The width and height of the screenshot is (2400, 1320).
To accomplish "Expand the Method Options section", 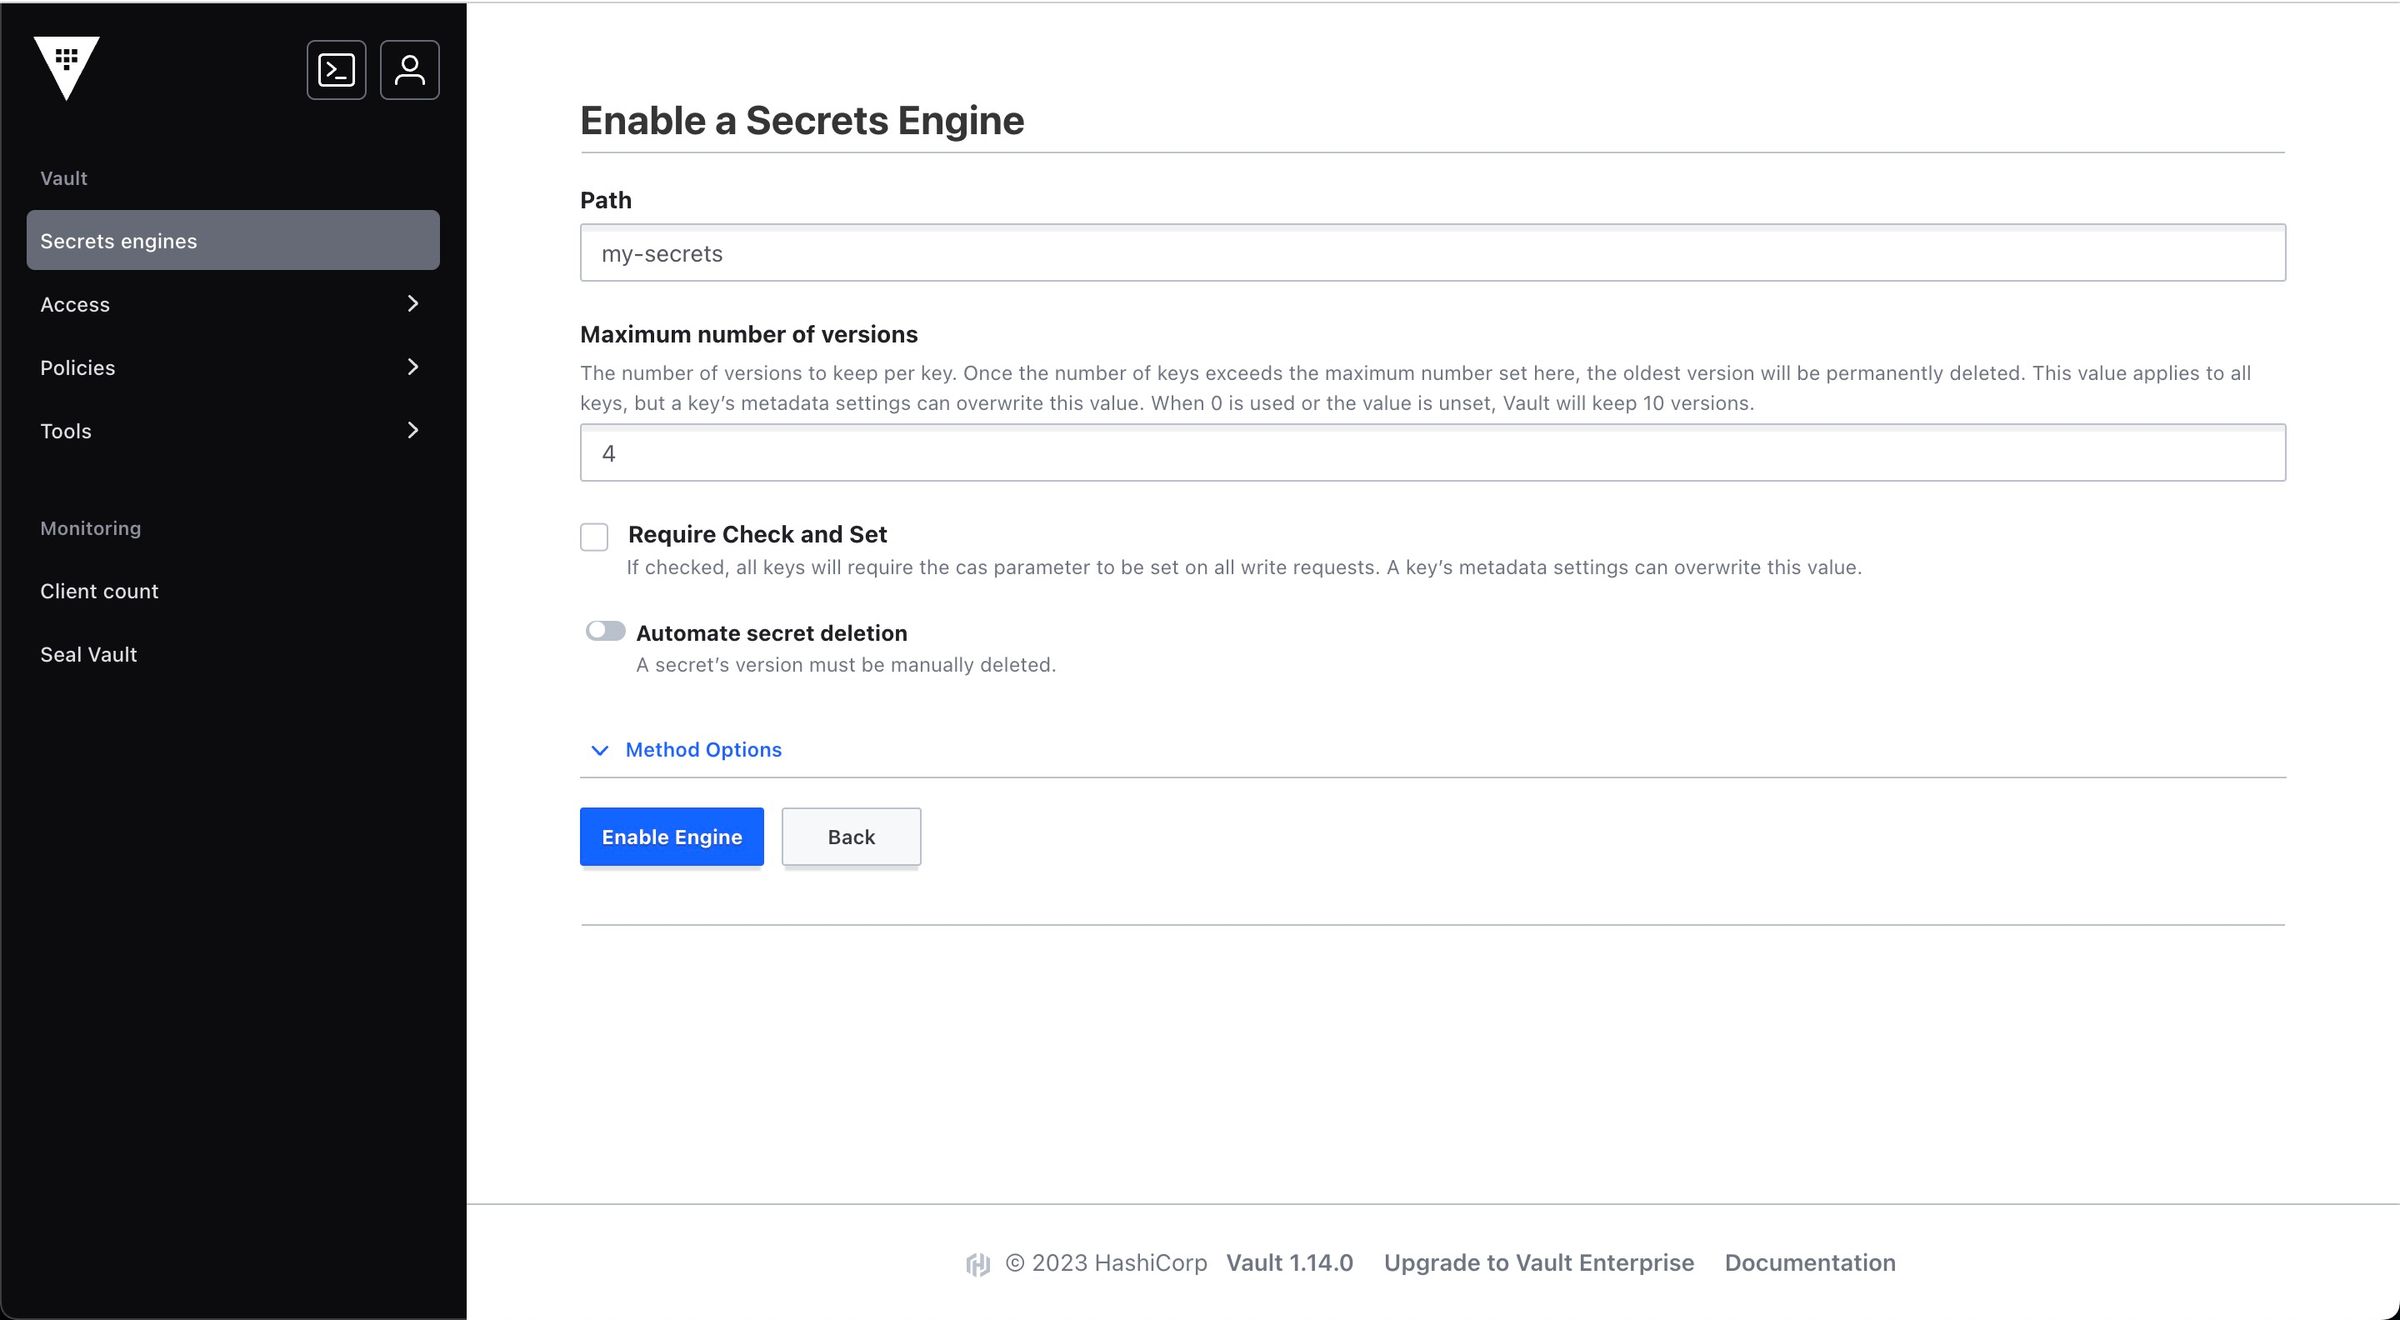I will [x=703, y=750].
